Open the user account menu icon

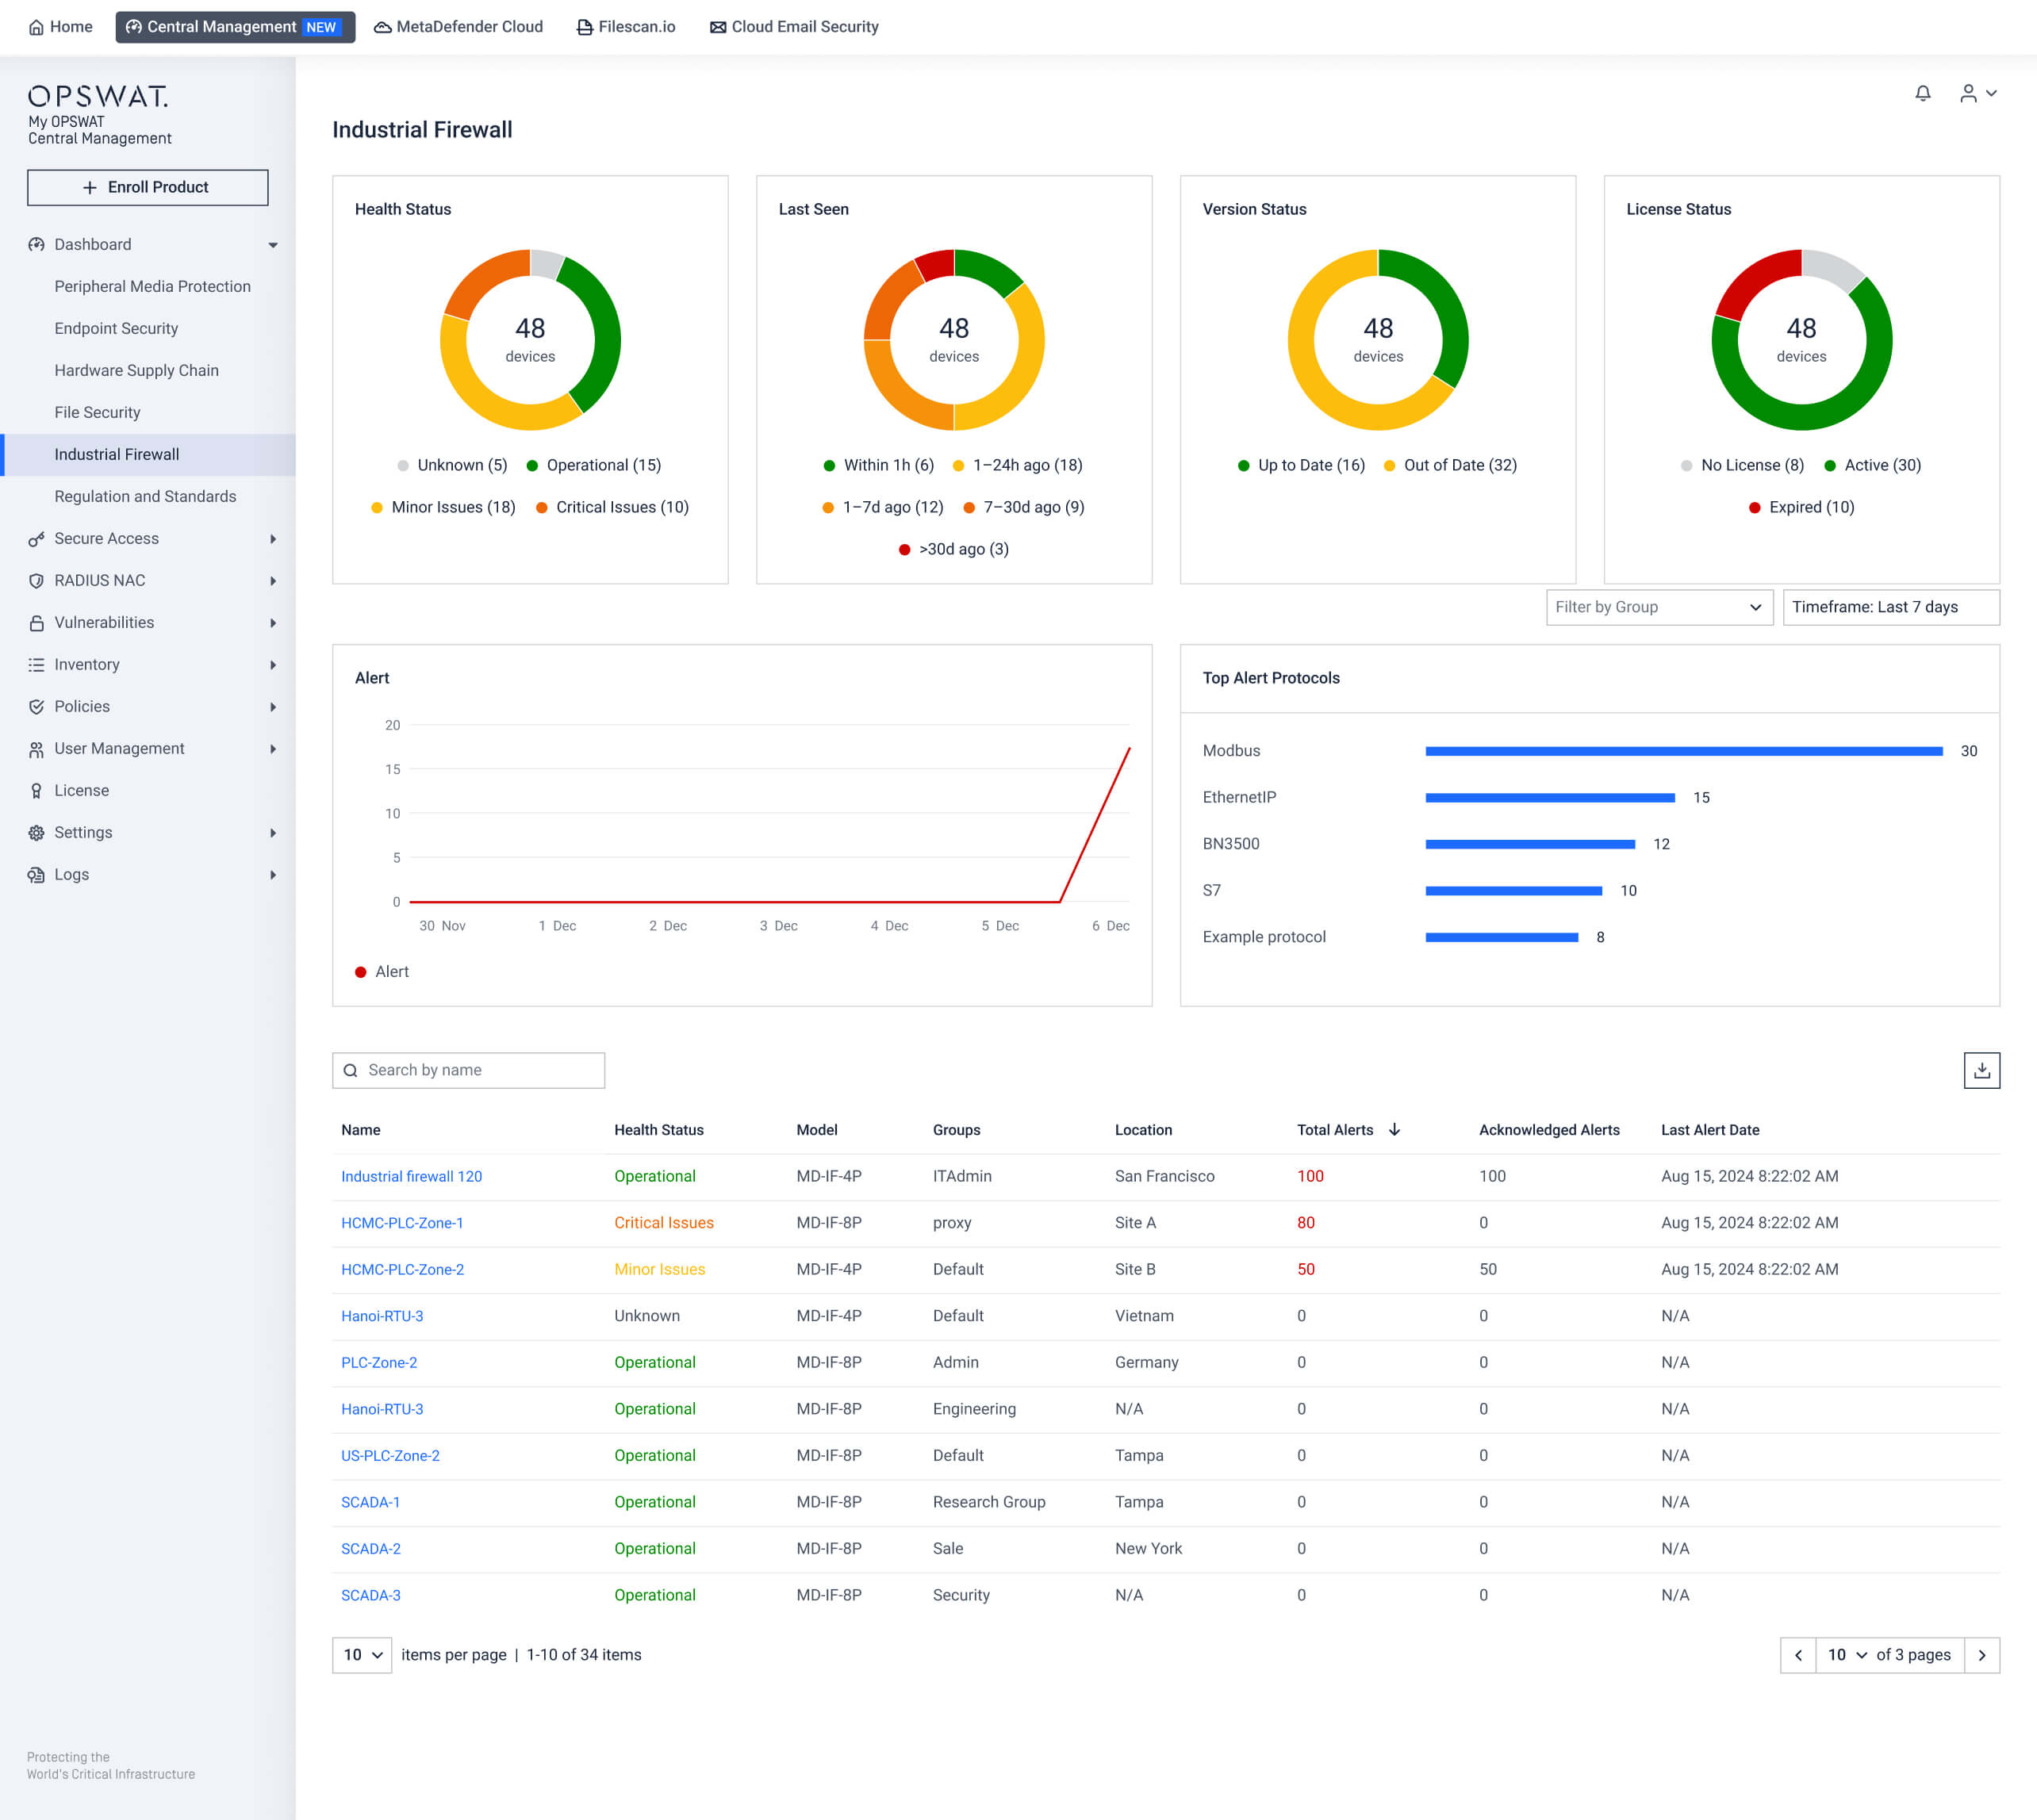pyautogui.click(x=1968, y=93)
